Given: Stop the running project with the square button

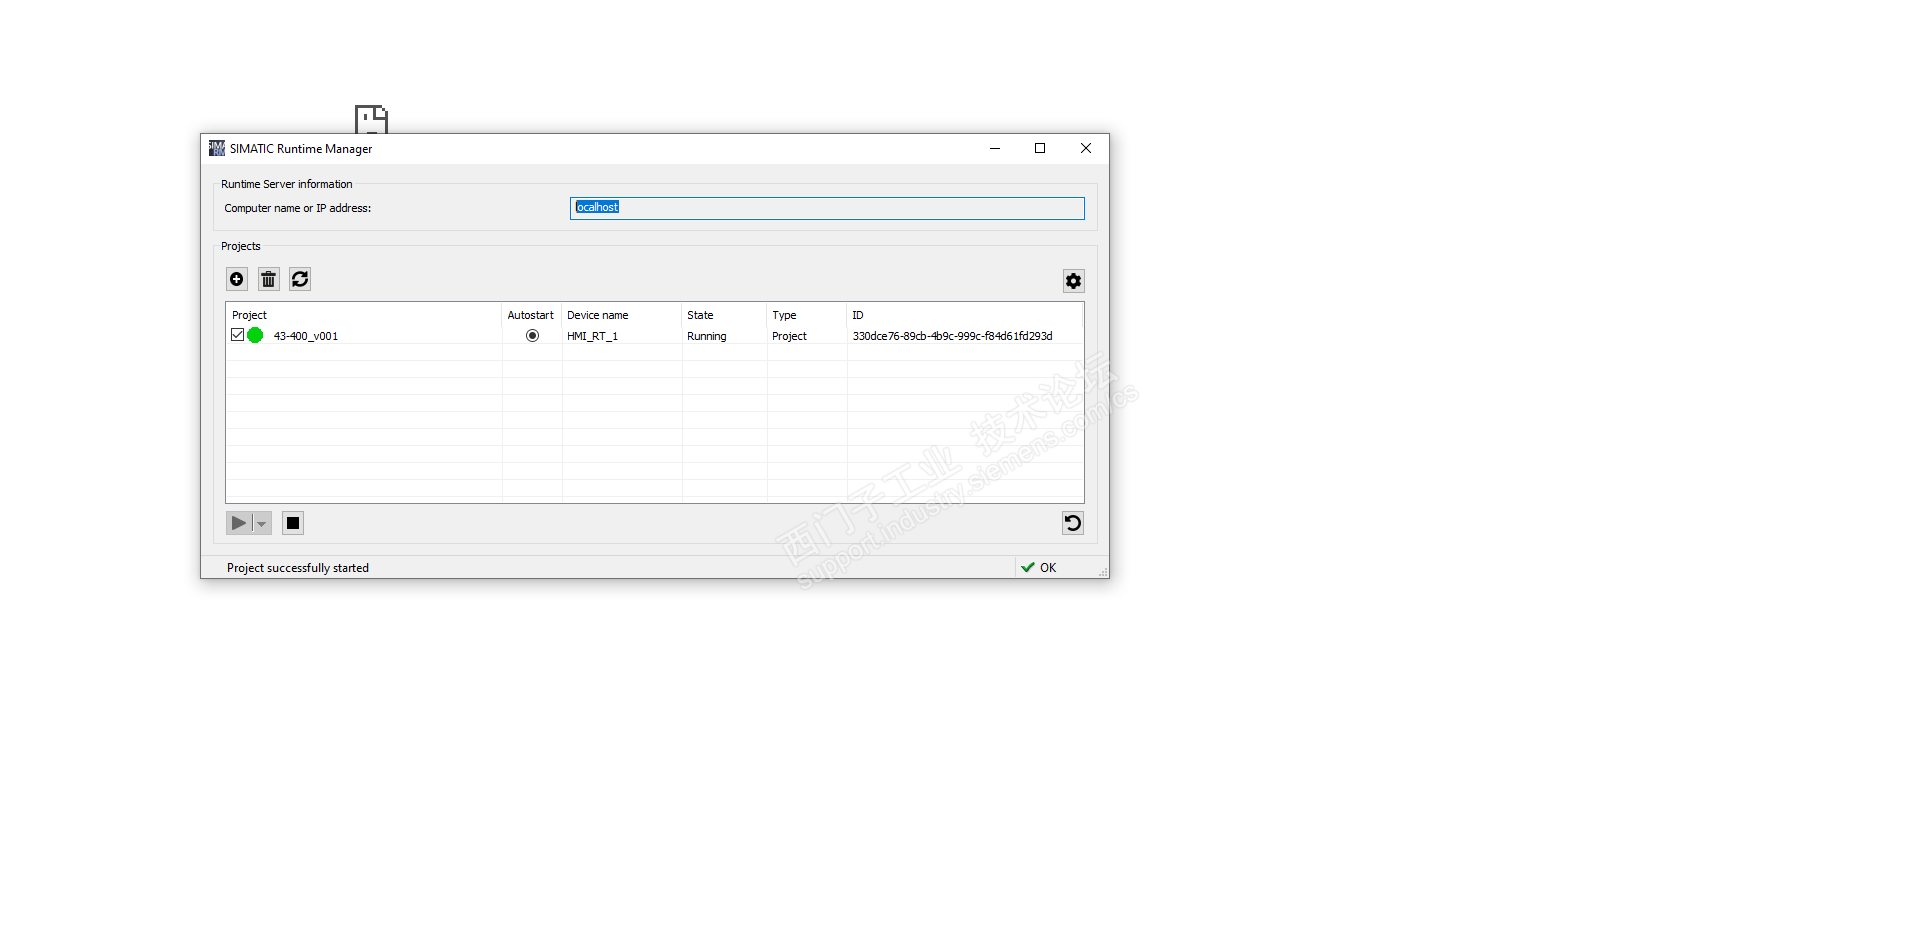Looking at the screenshot, I should 293,523.
